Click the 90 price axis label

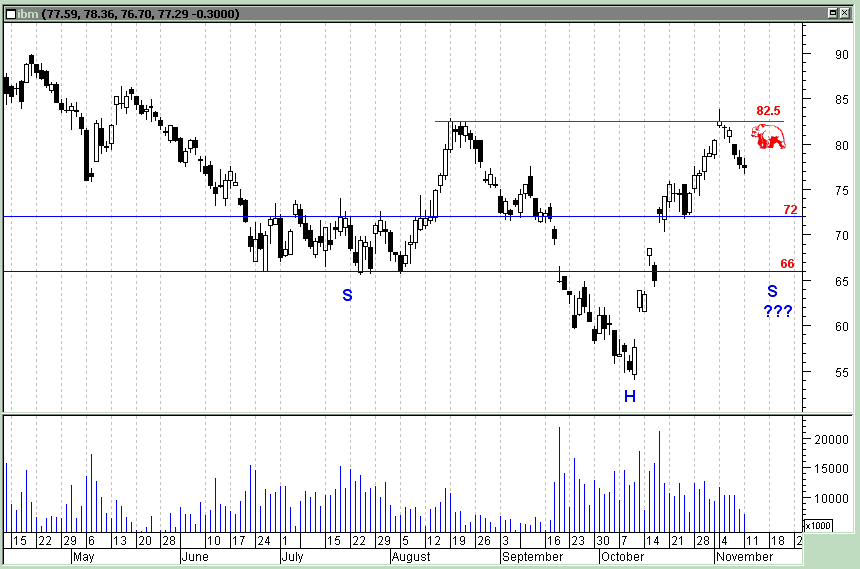(841, 54)
